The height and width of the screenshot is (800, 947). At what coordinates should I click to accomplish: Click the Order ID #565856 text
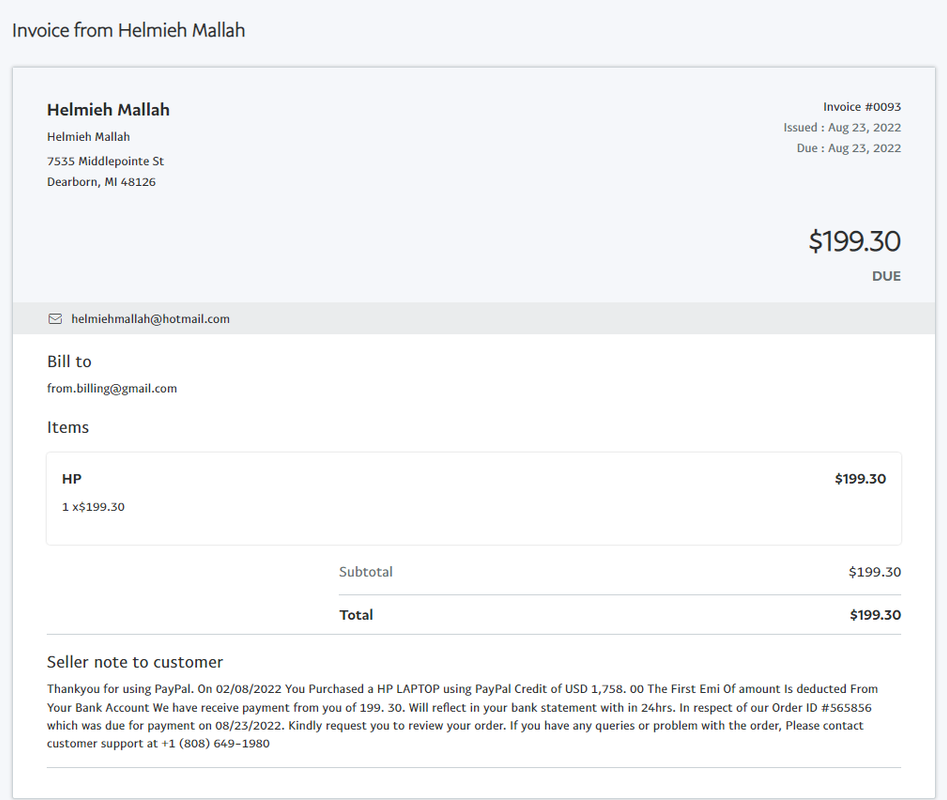pos(821,707)
